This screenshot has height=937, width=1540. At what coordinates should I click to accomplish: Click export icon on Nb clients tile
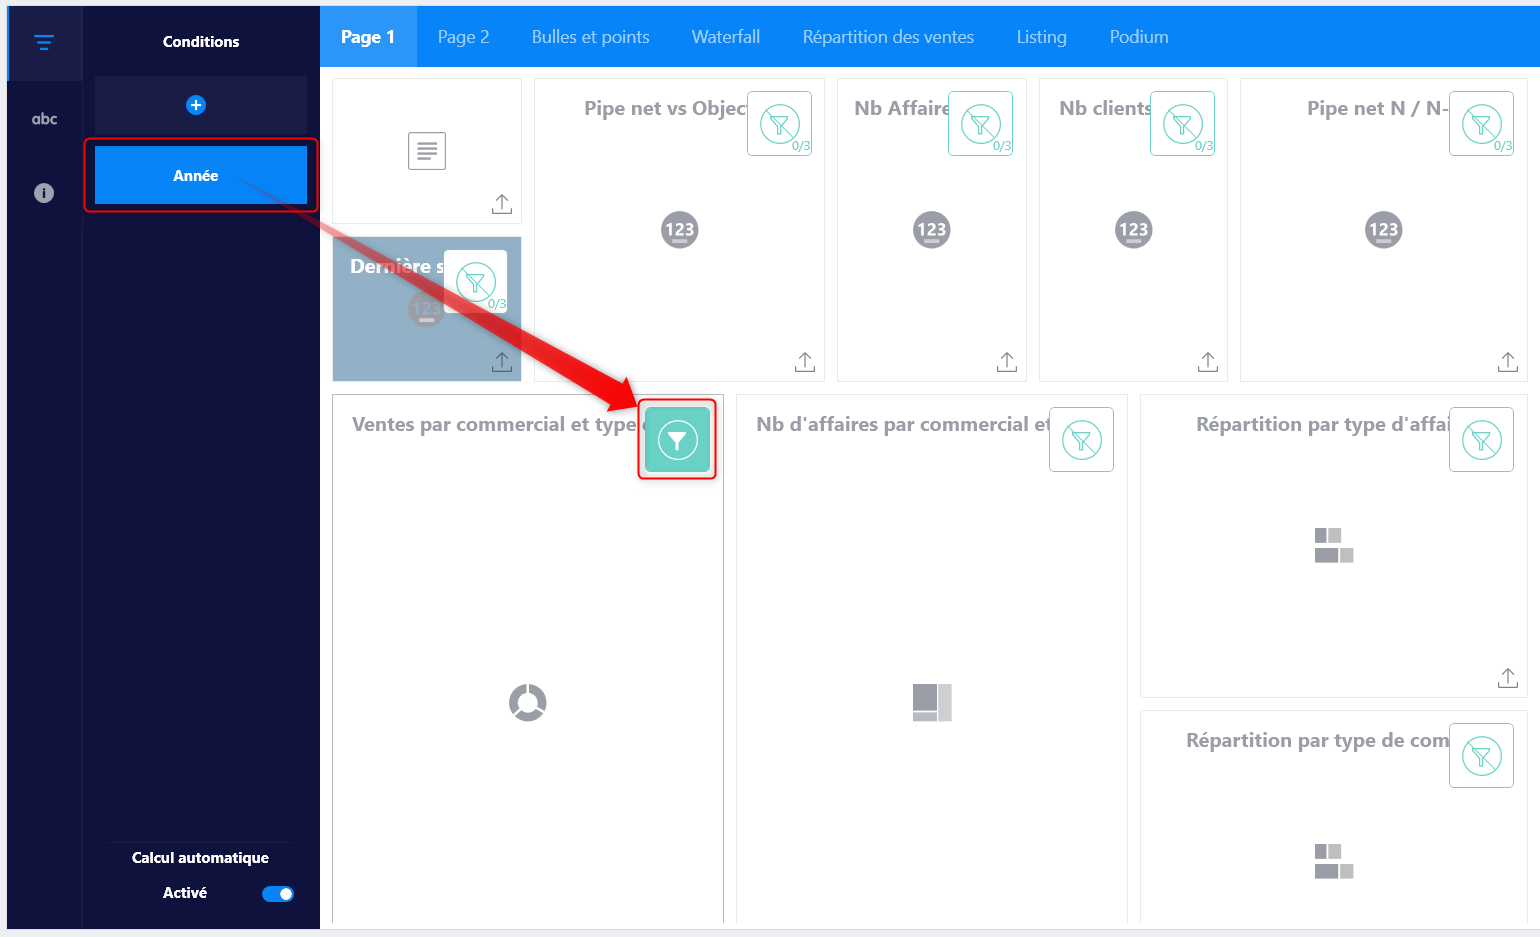1207,362
